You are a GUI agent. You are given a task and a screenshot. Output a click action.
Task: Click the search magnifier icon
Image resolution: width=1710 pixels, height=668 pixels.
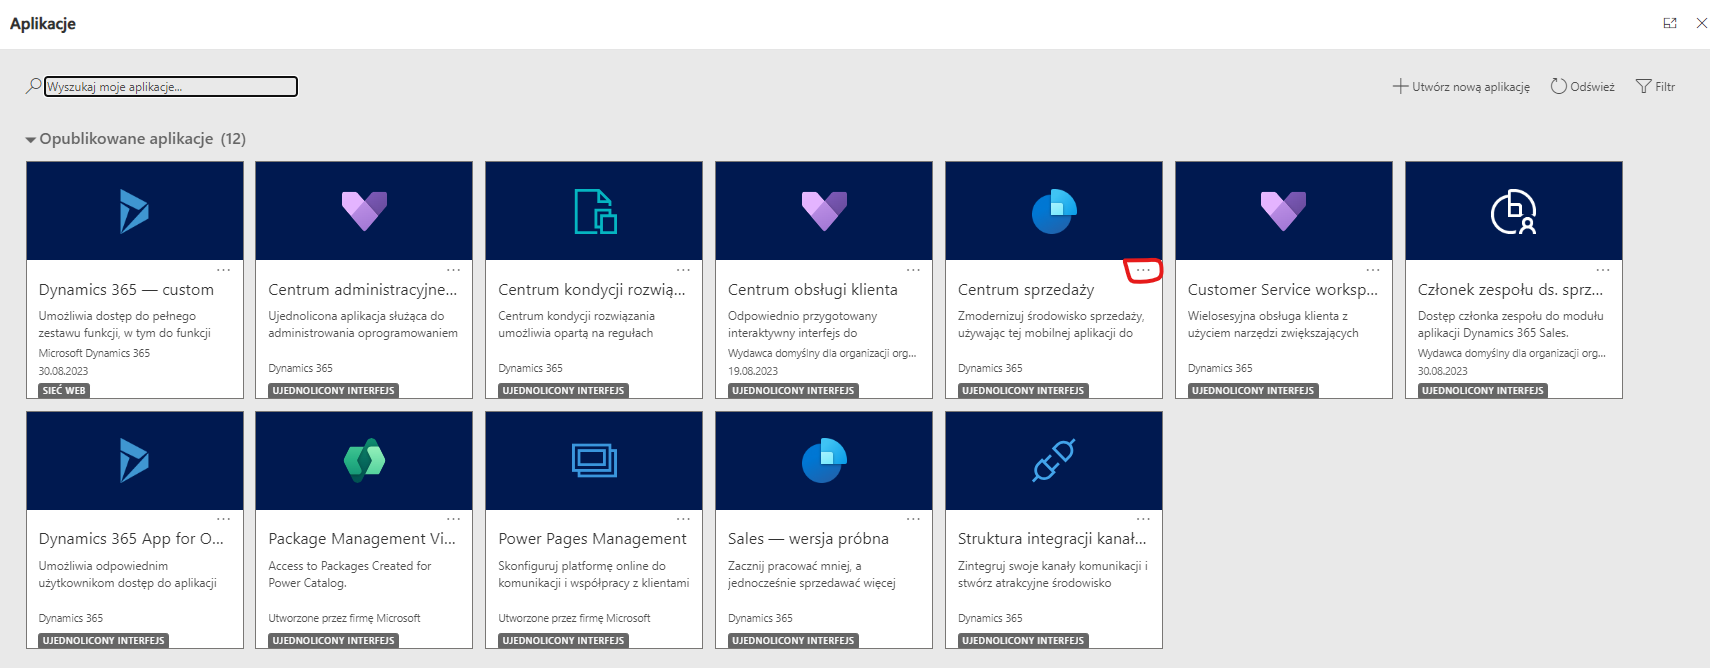[x=33, y=86]
